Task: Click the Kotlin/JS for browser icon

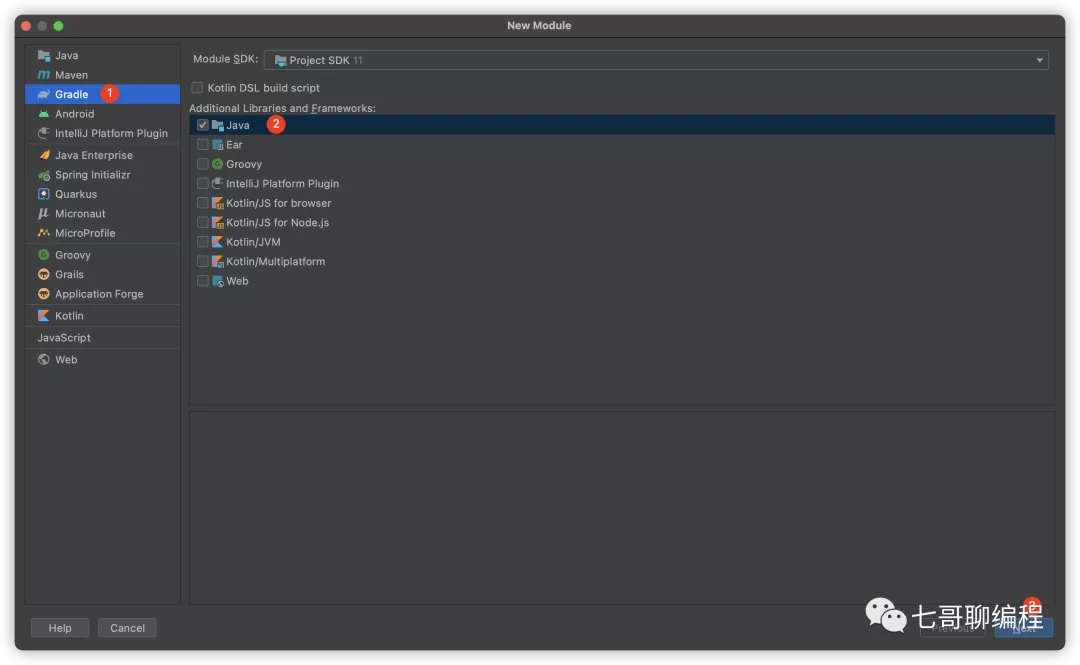Action: click(218, 203)
